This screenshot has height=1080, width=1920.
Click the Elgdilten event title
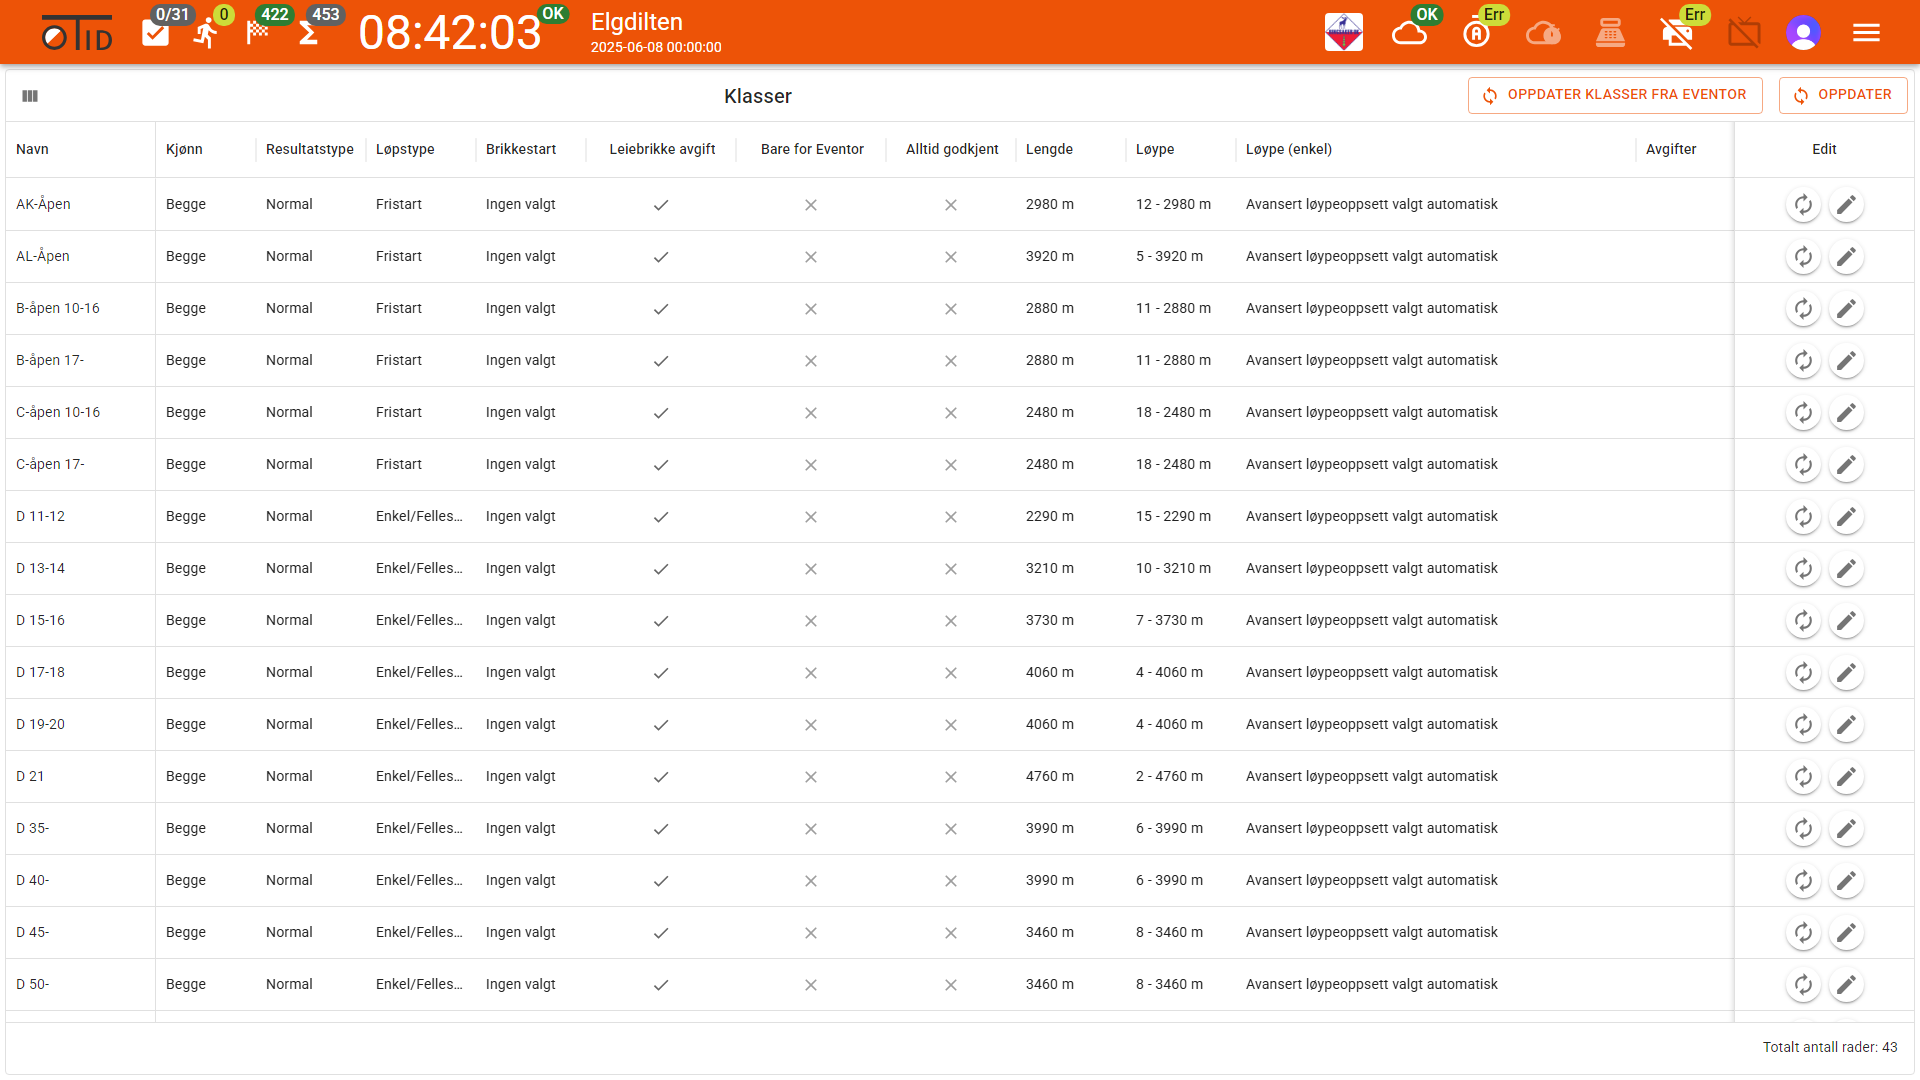637,22
